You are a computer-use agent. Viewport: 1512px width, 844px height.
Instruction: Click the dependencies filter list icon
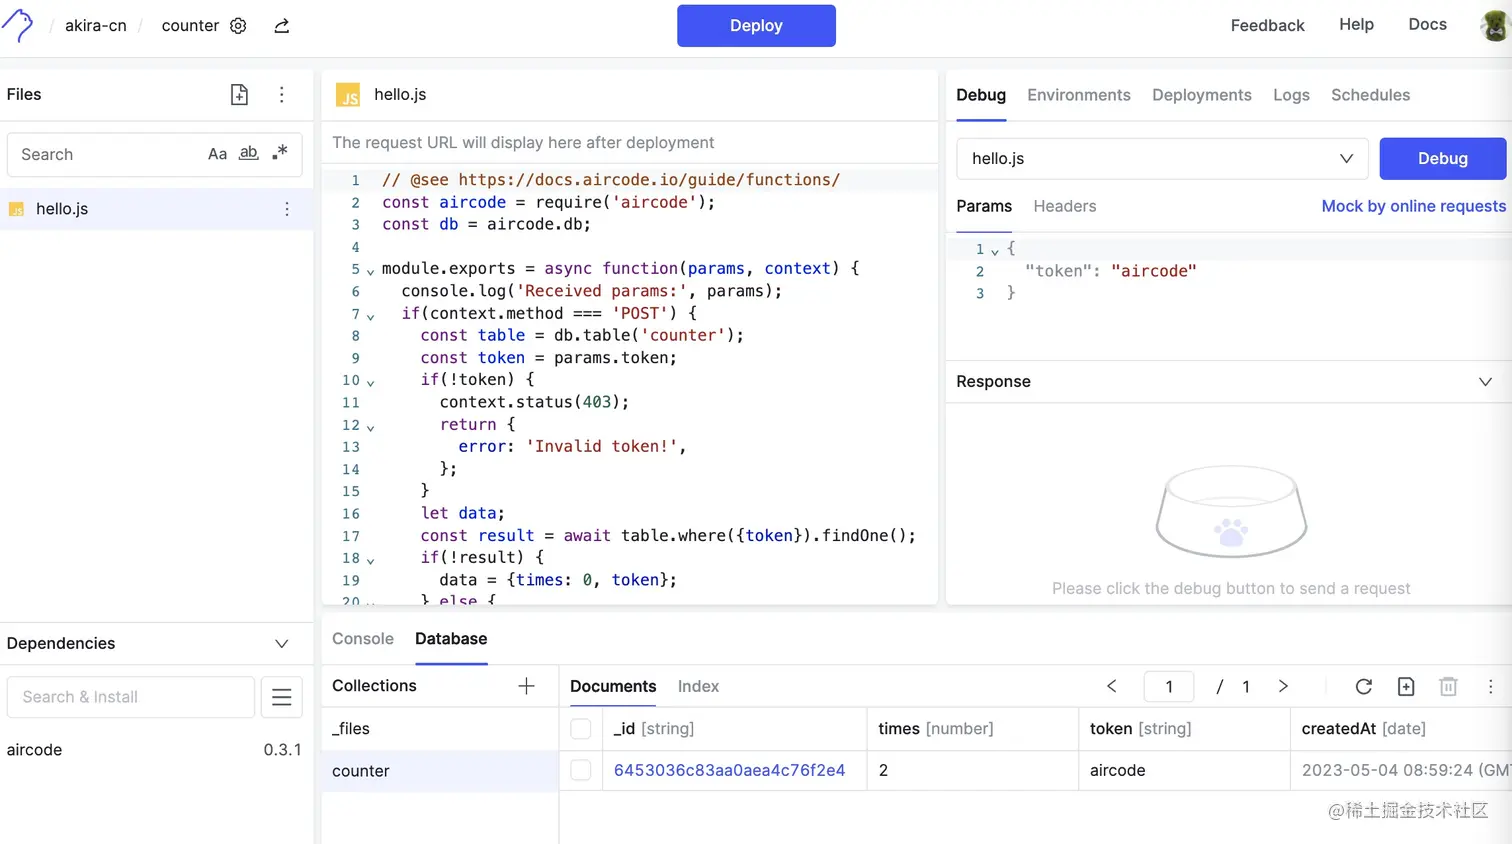click(281, 697)
